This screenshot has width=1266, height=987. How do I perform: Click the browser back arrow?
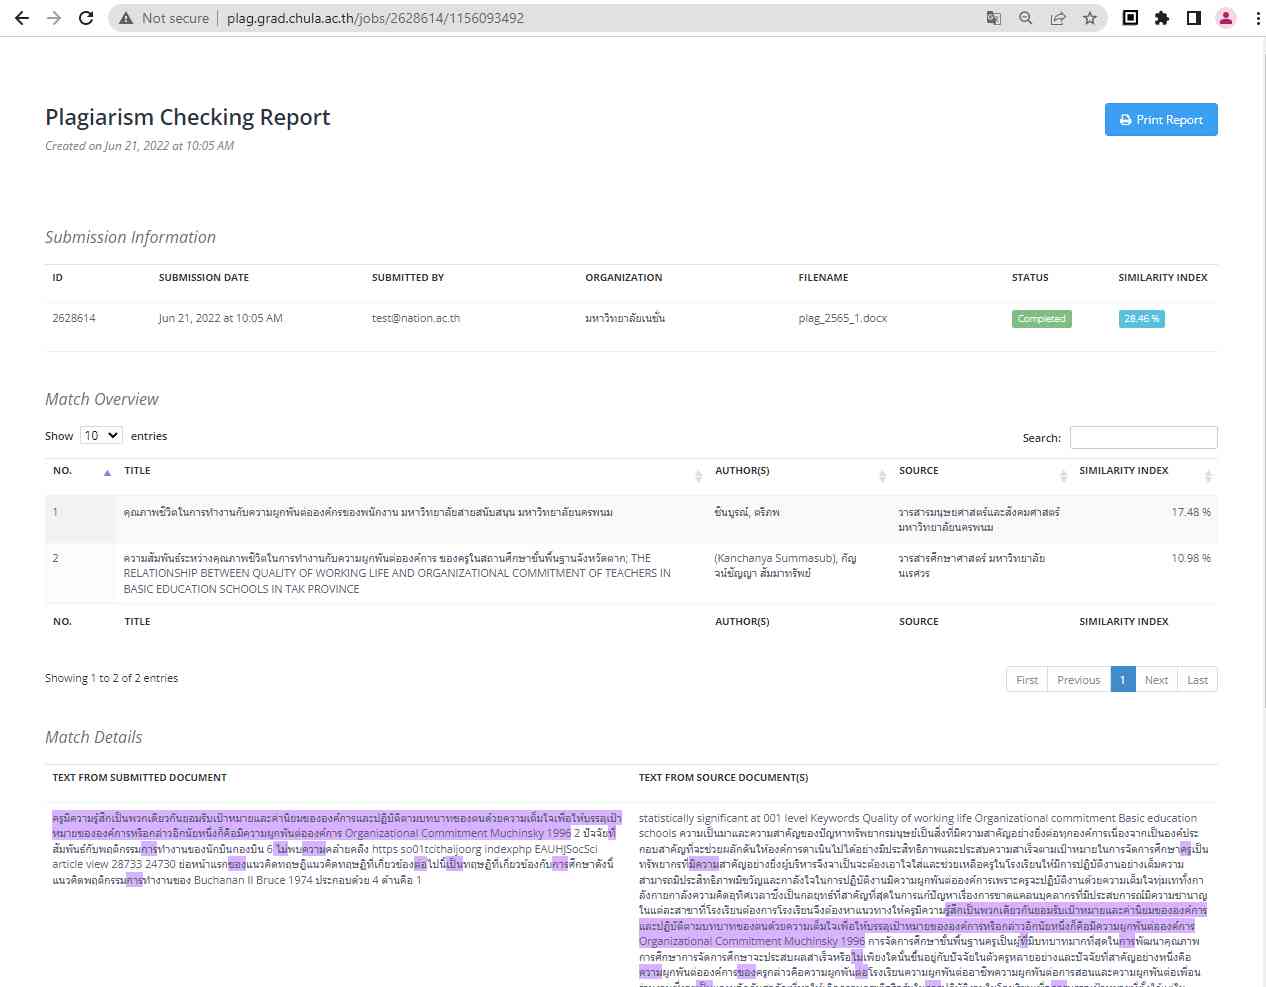[x=21, y=18]
